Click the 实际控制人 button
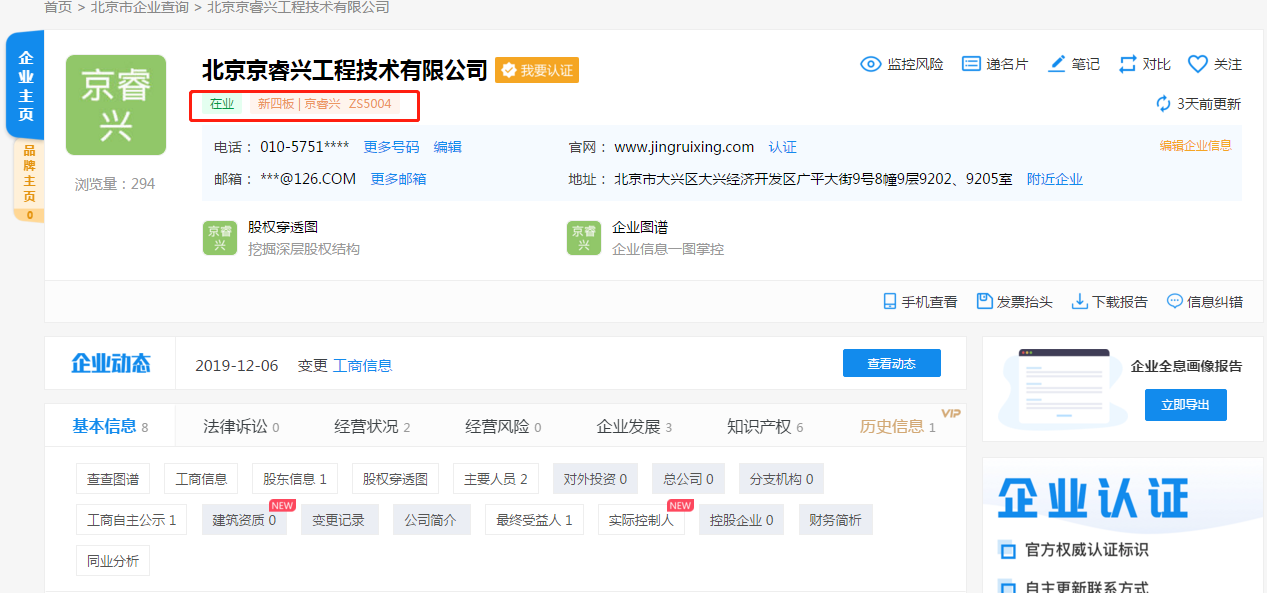 click(x=641, y=520)
